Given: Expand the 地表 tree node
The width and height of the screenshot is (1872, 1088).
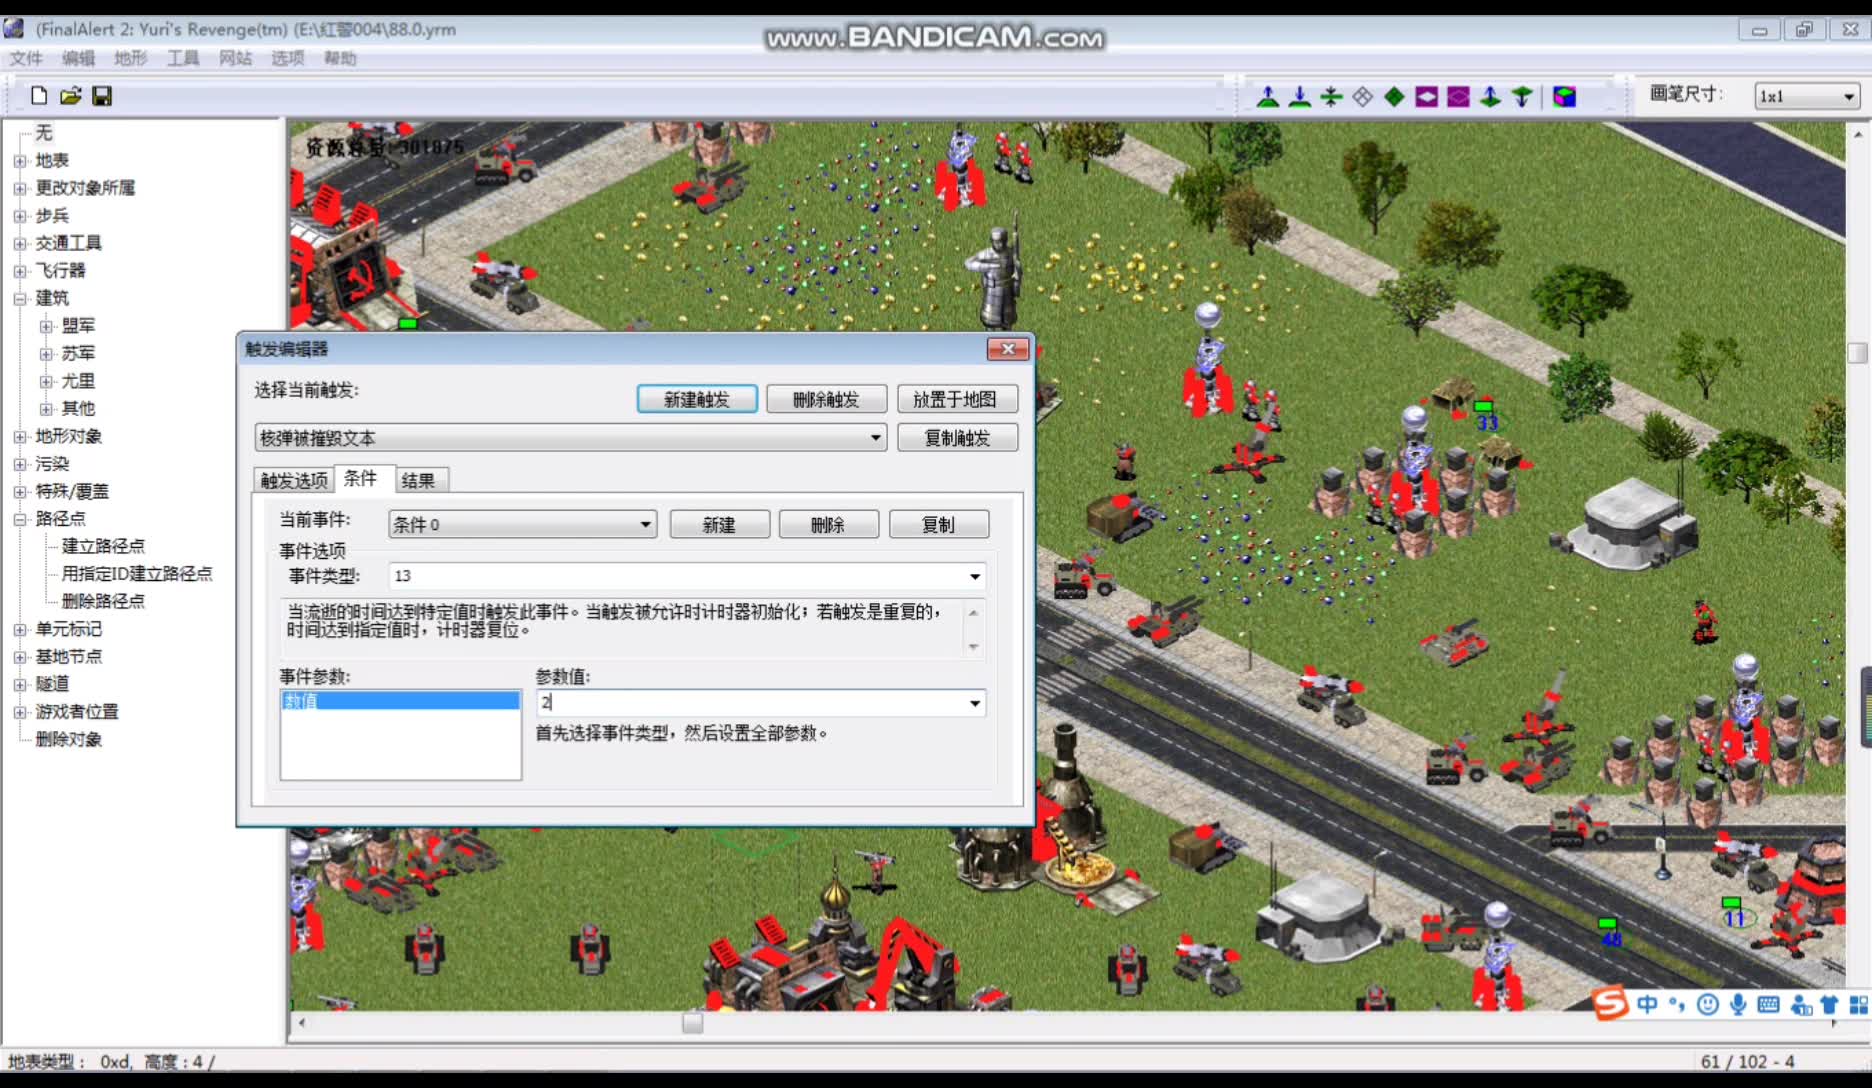Looking at the screenshot, I should (19, 161).
